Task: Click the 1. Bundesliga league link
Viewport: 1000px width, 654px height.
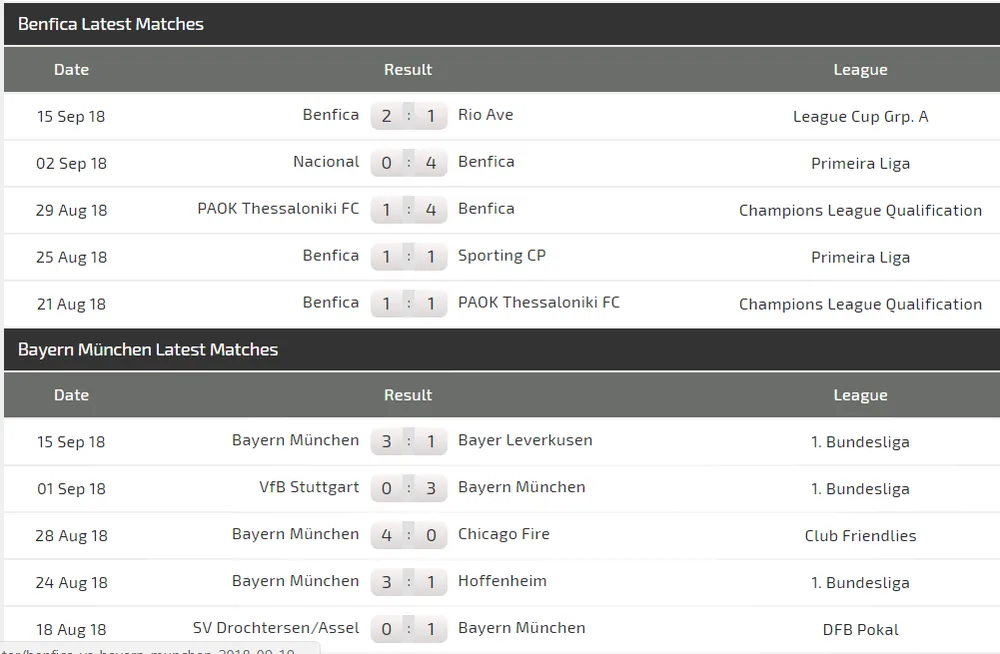Action: point(860,441)
